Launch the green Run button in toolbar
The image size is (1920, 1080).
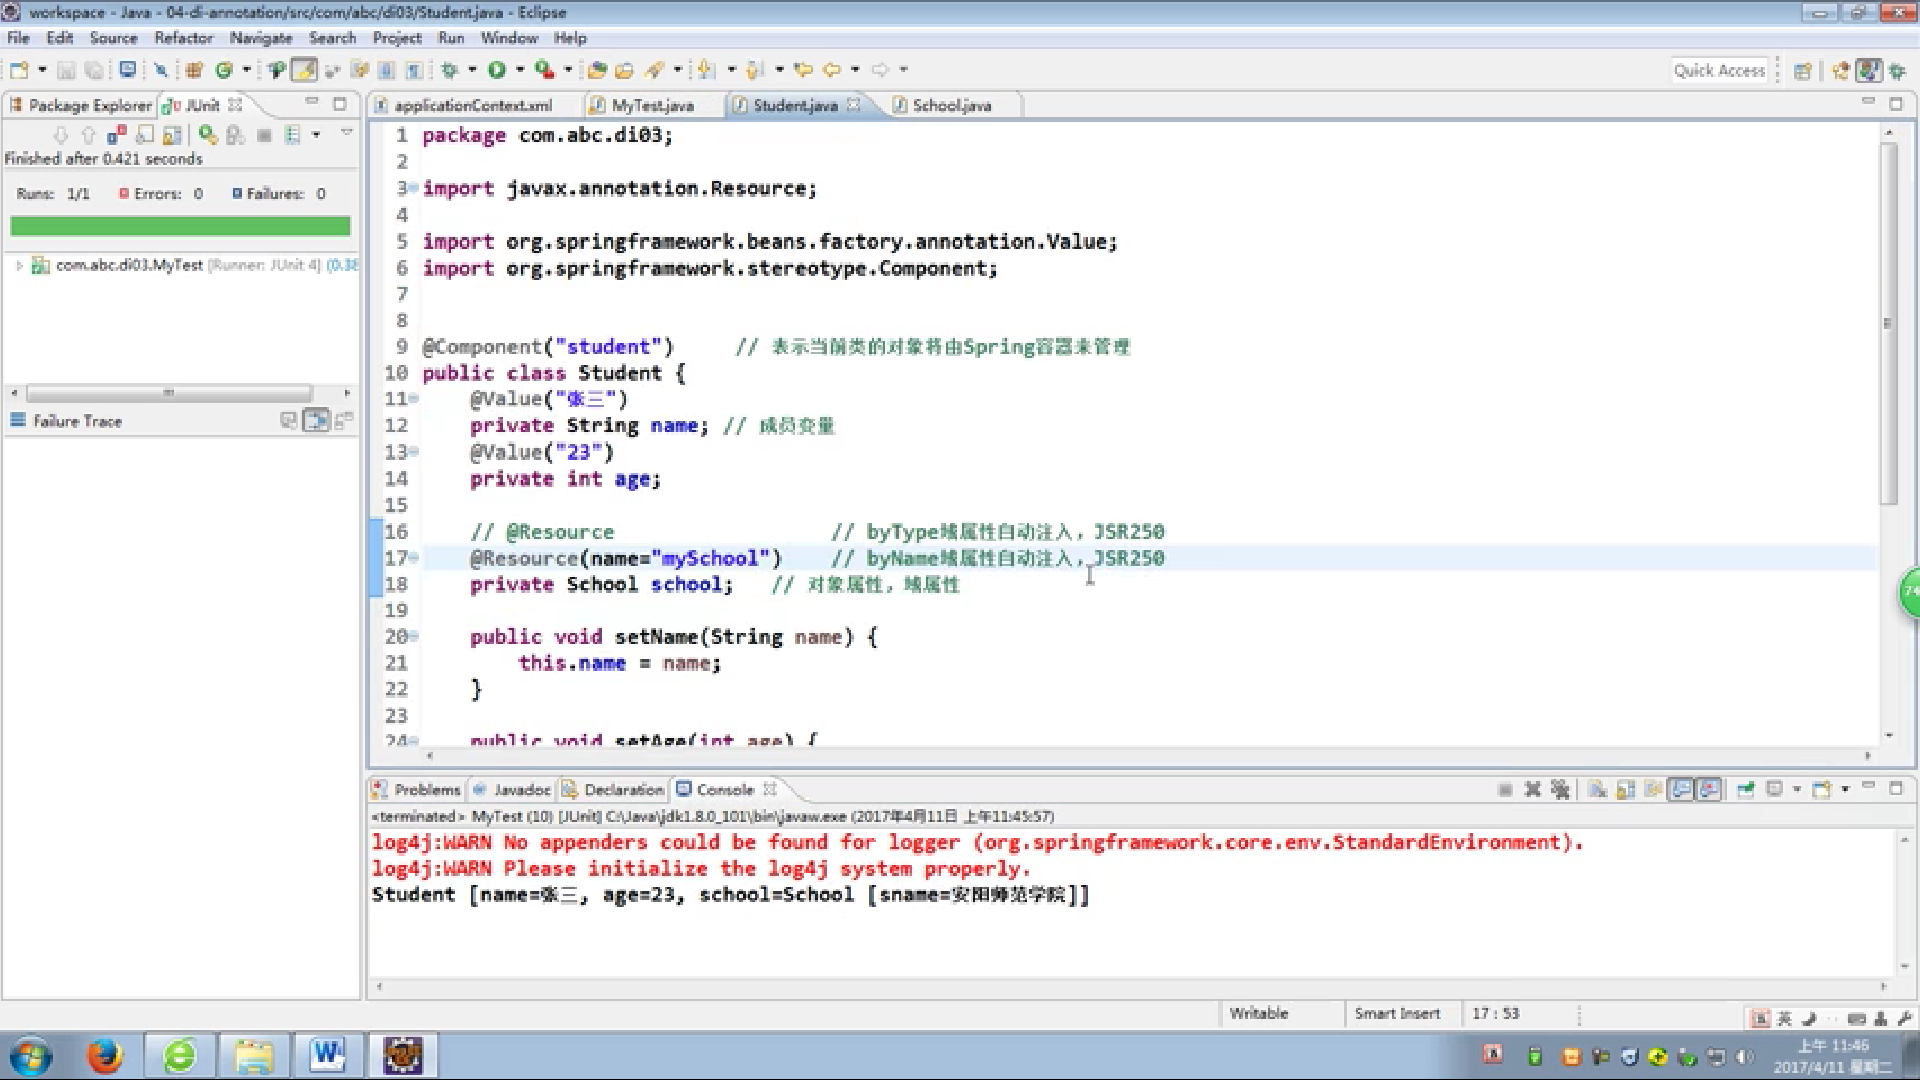point(497,70)
